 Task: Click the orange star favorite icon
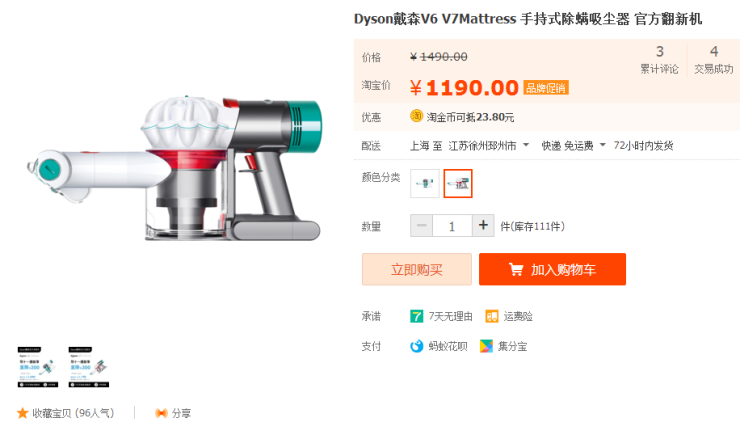(x=22, y=413)
